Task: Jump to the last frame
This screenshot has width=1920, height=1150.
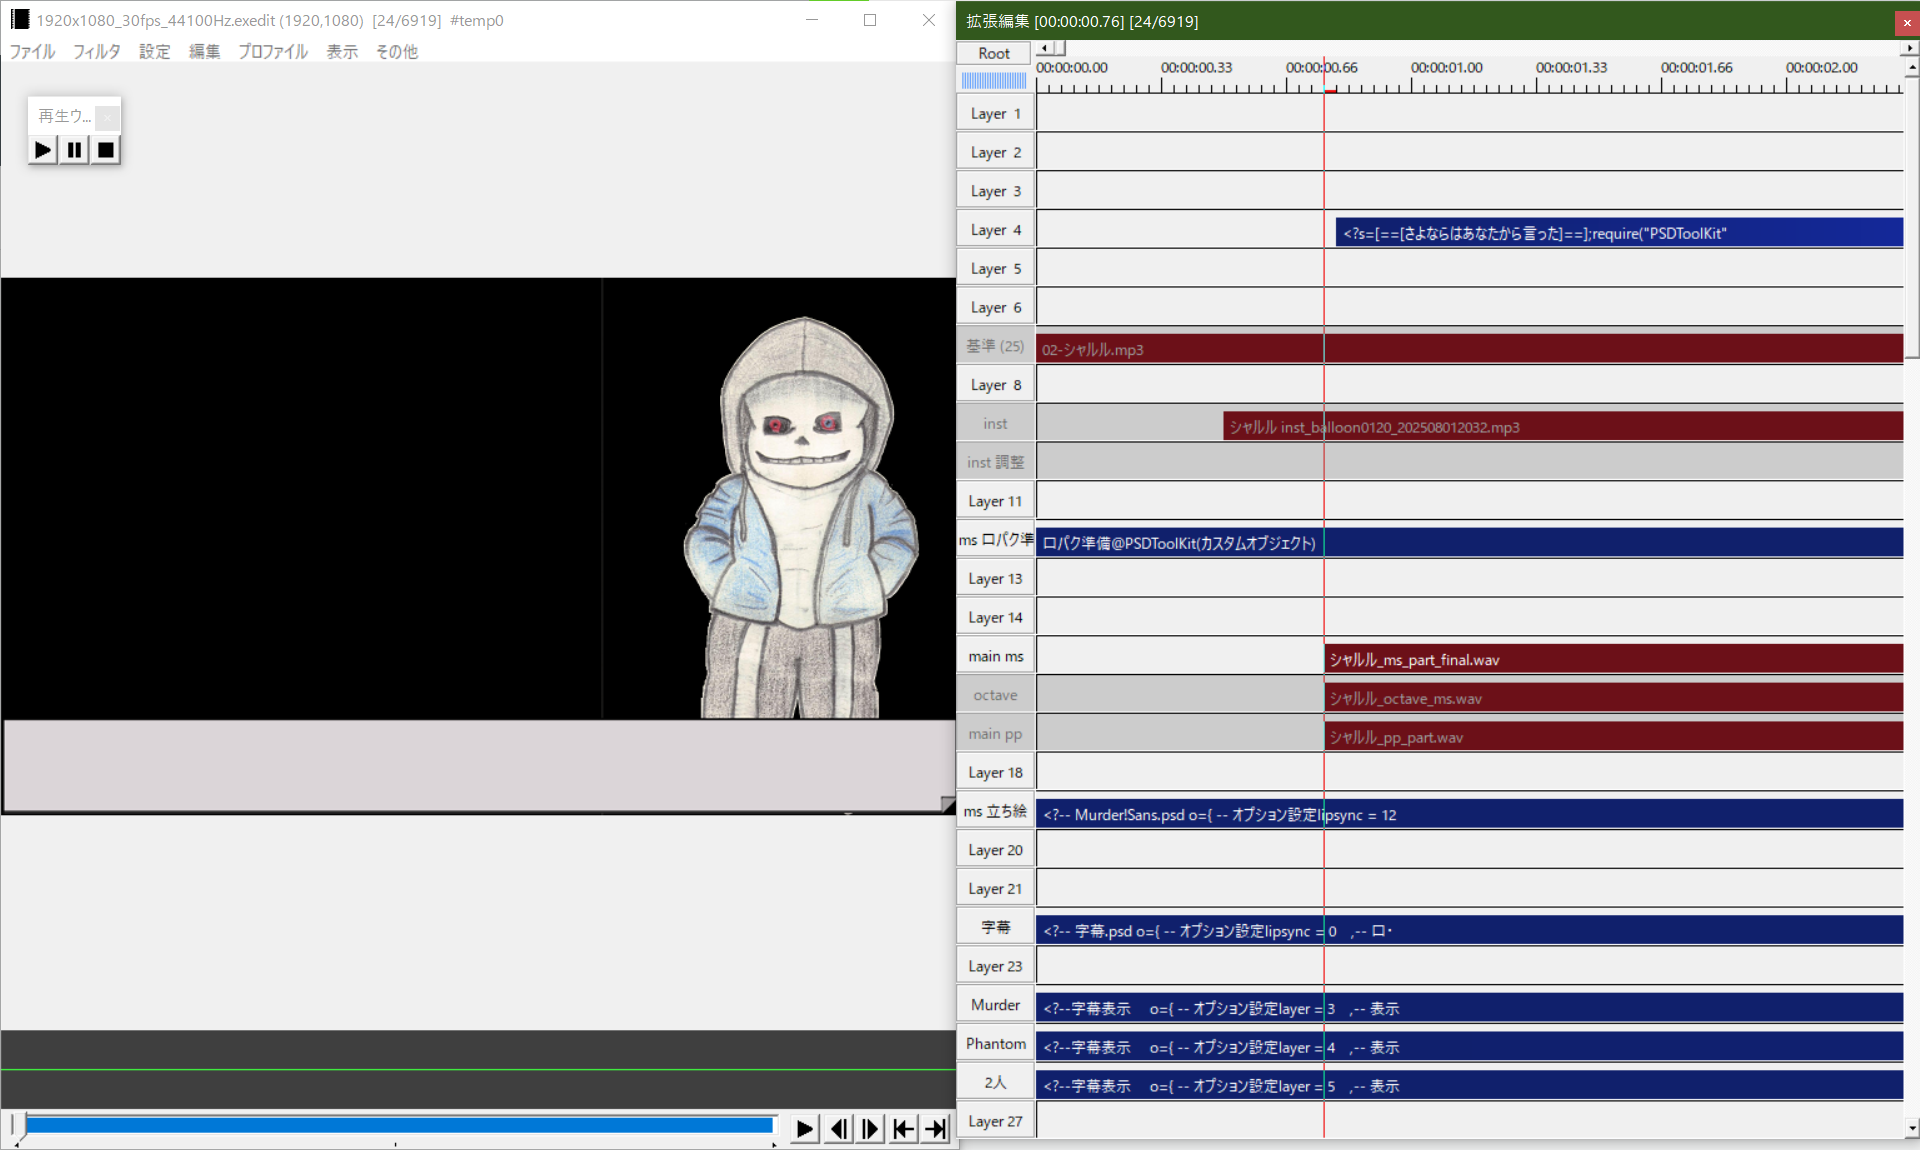Action: (936, 1129)
